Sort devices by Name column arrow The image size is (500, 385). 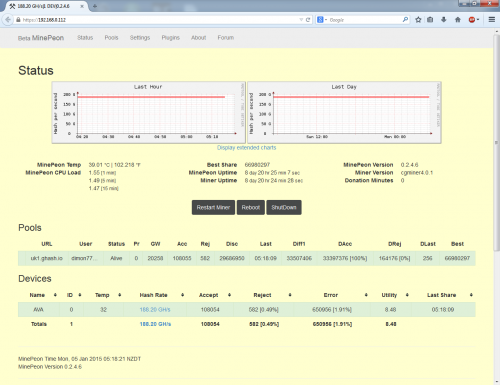click(55, 295)
